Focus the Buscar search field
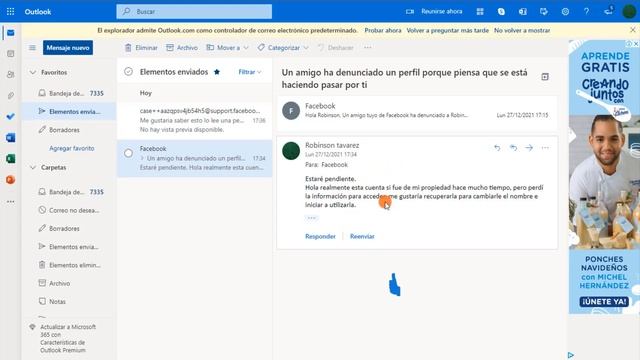 click(194, 11)
